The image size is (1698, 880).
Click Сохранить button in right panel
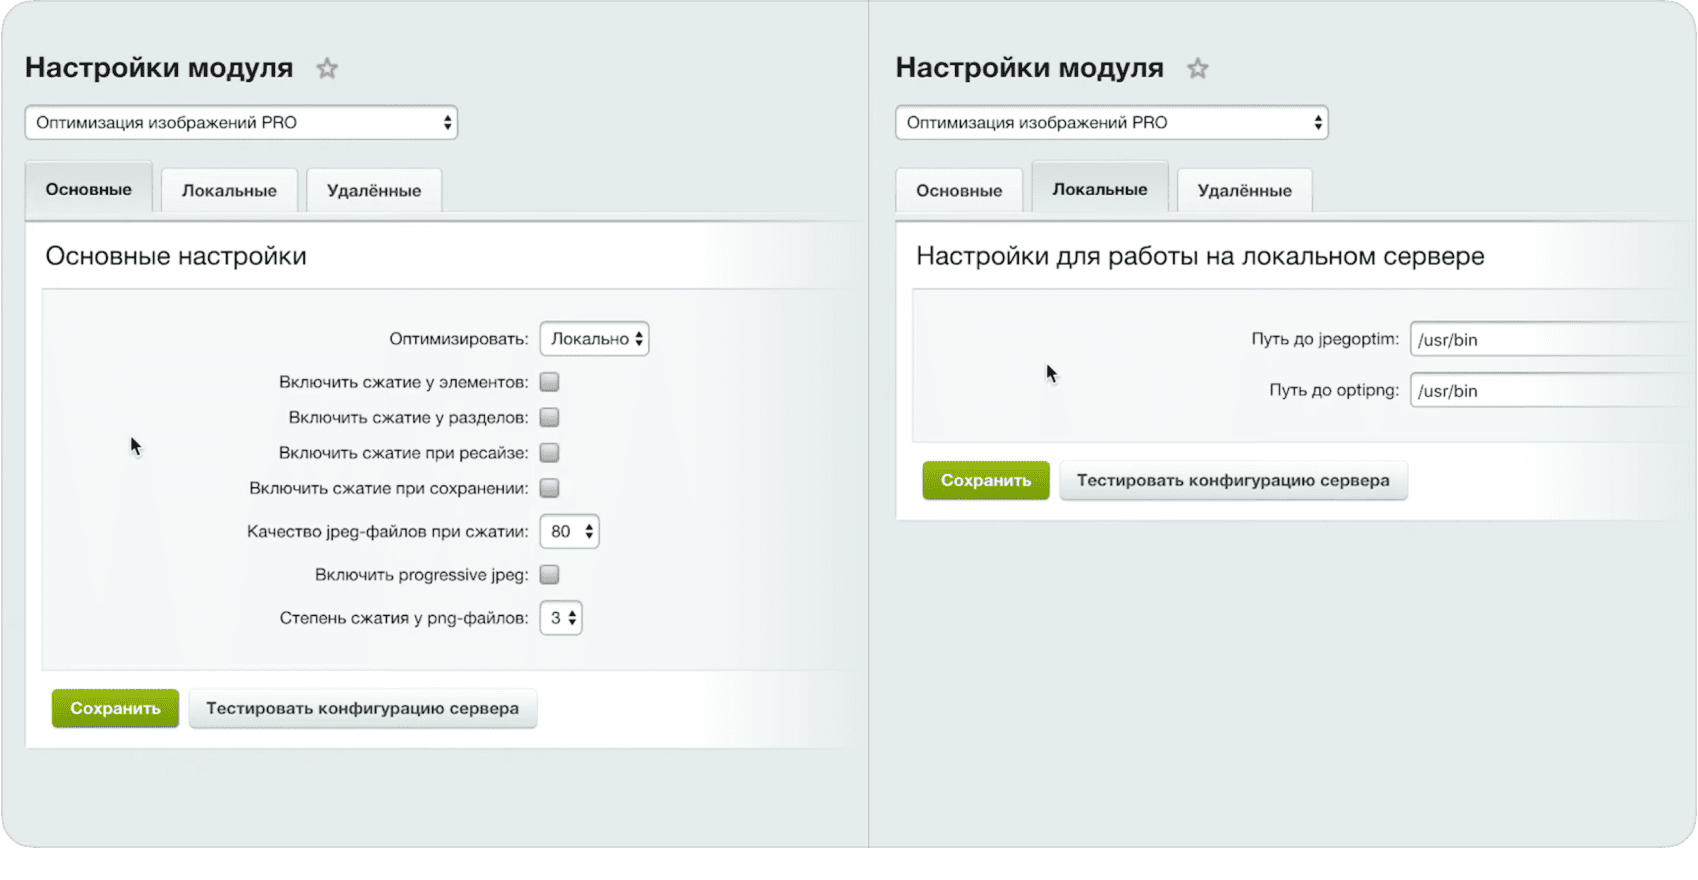click(x=986, y=480)
